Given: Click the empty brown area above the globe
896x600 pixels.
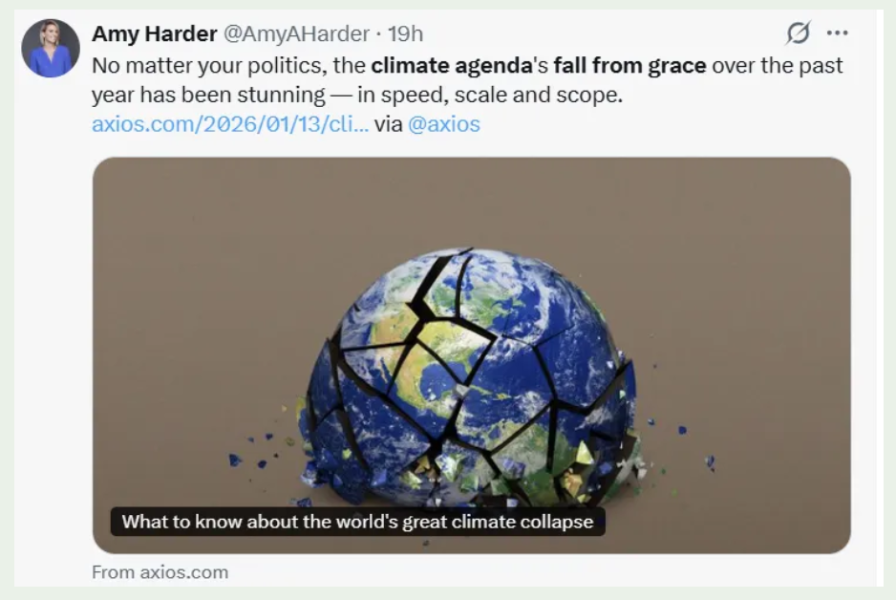Looking at the screenshot, I should (x=471, y=200).
